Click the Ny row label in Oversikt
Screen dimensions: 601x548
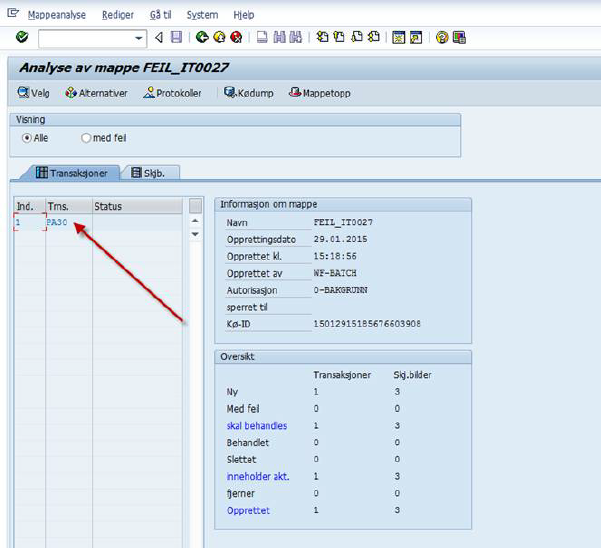click(x=232, y=392)
